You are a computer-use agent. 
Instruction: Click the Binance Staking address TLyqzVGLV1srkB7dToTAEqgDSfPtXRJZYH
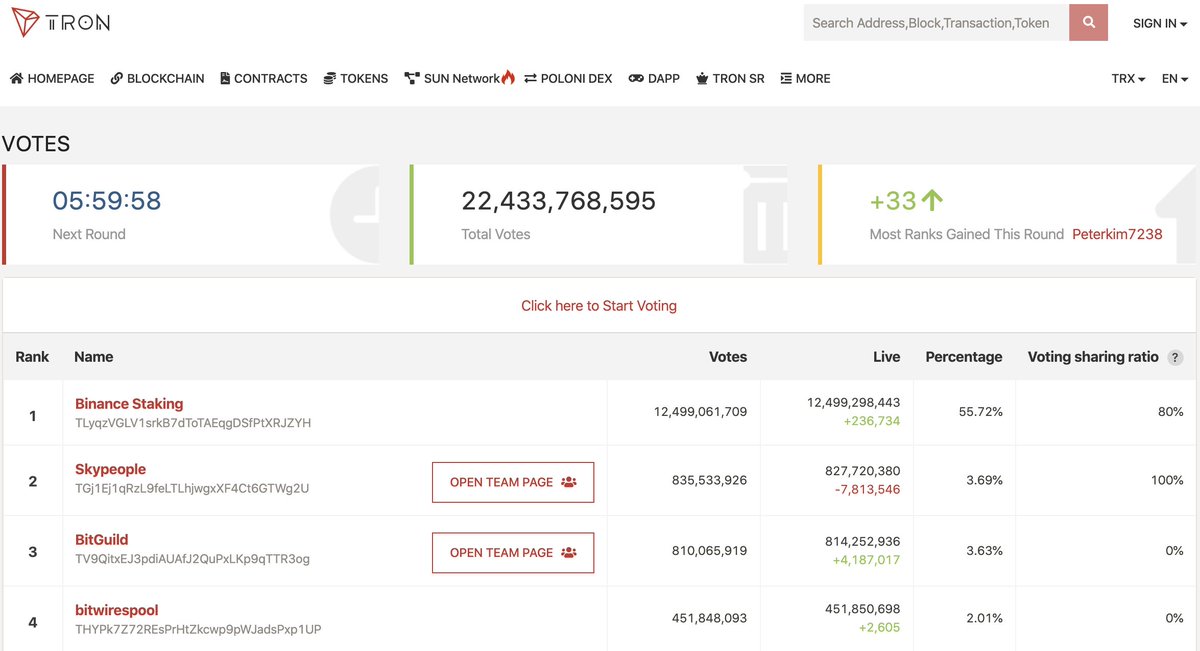193,423
